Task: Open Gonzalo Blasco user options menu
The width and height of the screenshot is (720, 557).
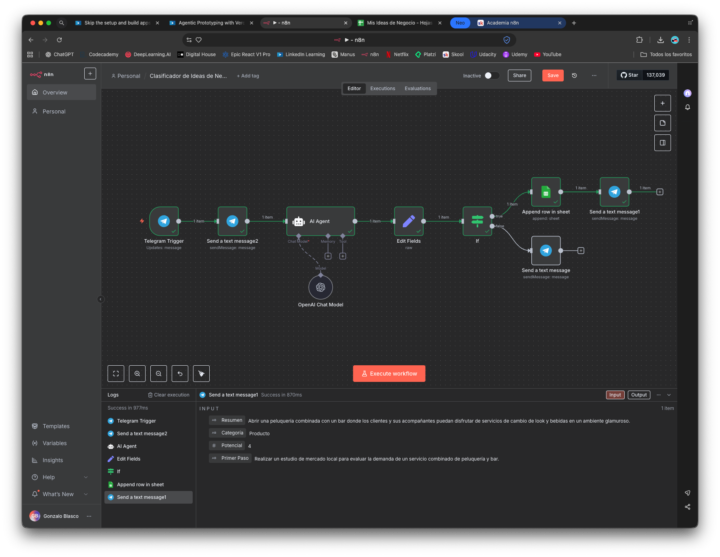Action: pyautogui.click(x=89, y=516)
